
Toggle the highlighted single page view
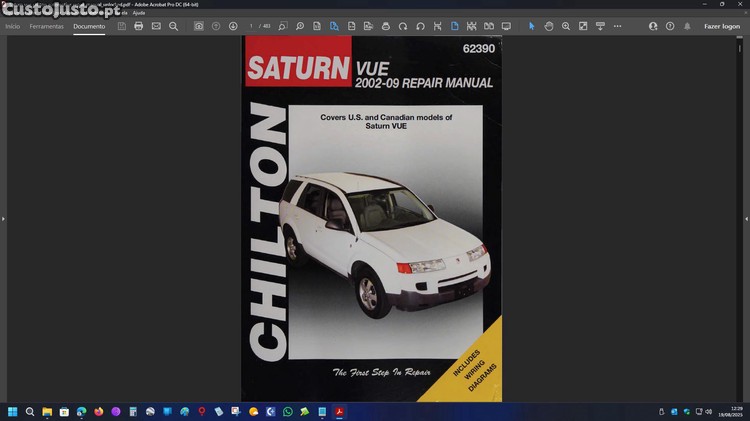tap(454, 26)
